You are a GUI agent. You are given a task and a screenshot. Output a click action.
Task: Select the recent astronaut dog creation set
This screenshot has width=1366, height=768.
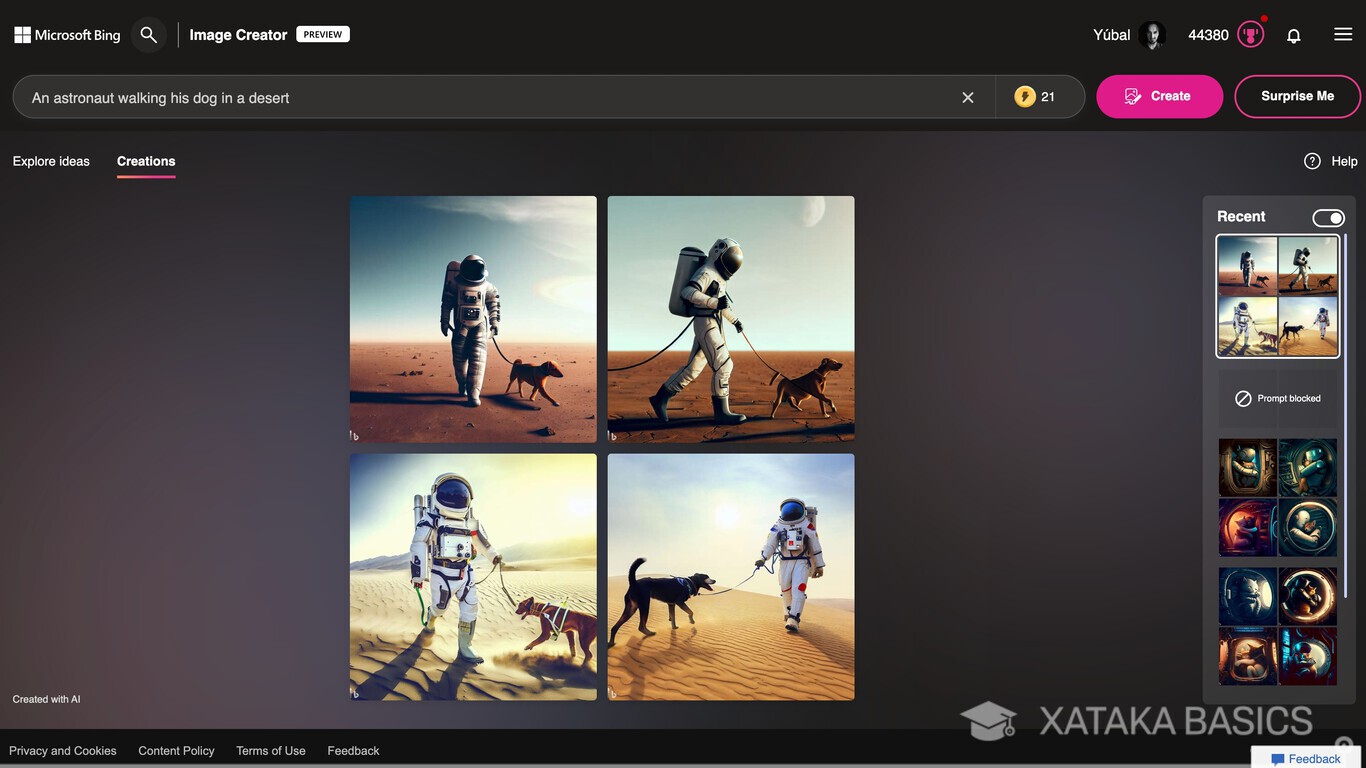[1278, 296]
